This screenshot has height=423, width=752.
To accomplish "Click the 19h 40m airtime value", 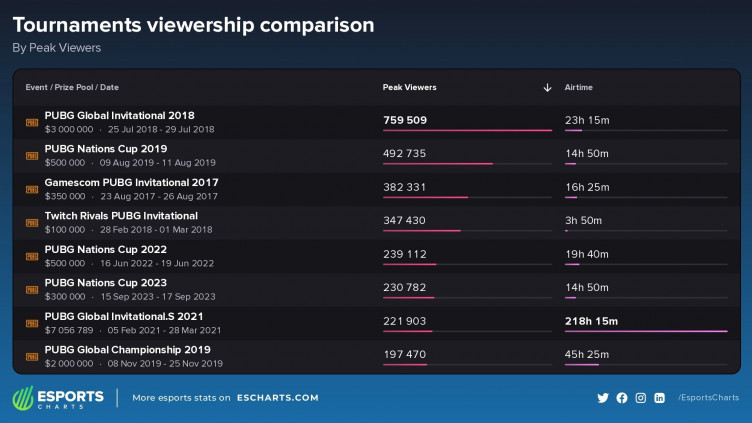I will pyautogui.click(x=587, y=254).
